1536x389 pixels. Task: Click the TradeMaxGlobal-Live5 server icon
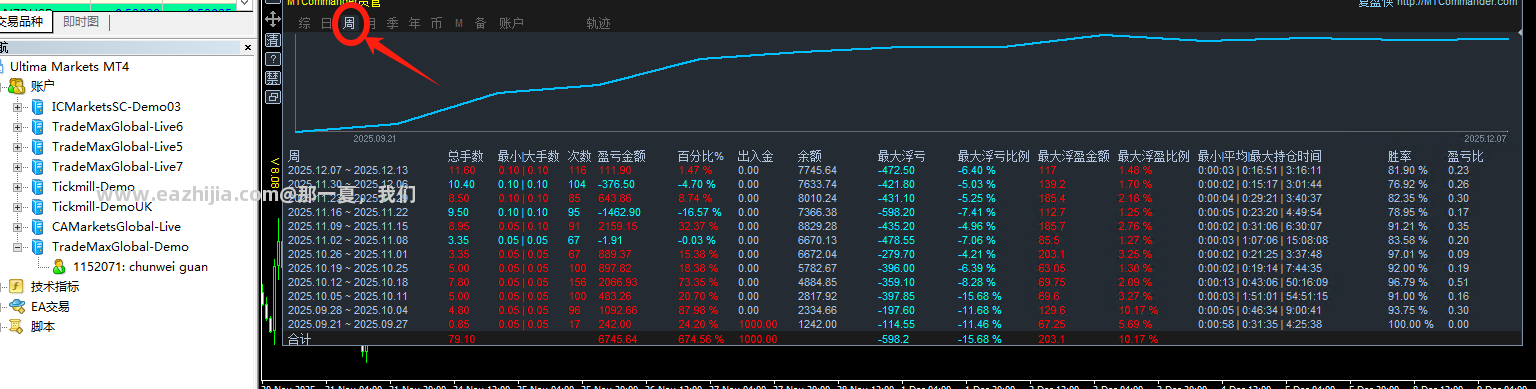point(38,146)
